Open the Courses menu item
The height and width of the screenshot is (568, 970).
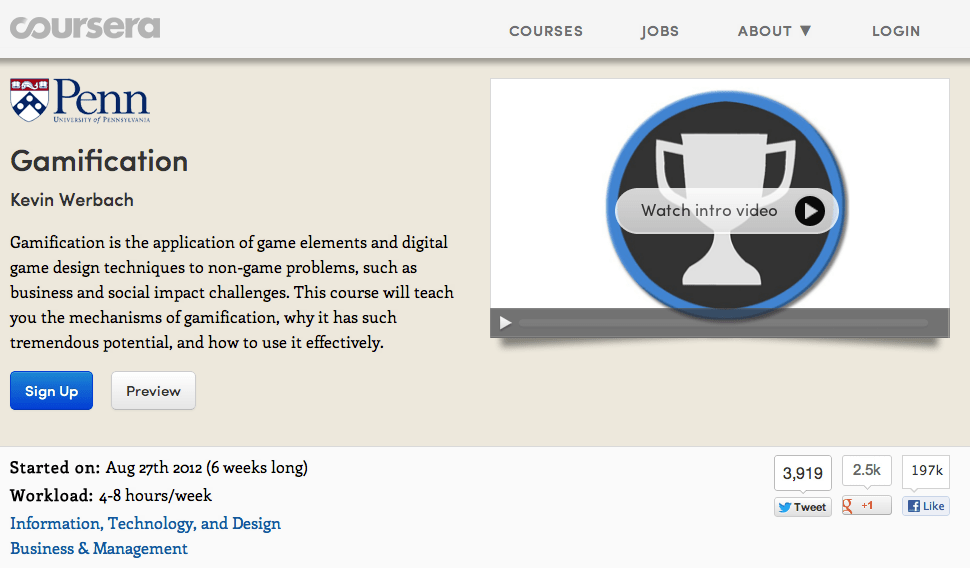[x=546, y=31]
